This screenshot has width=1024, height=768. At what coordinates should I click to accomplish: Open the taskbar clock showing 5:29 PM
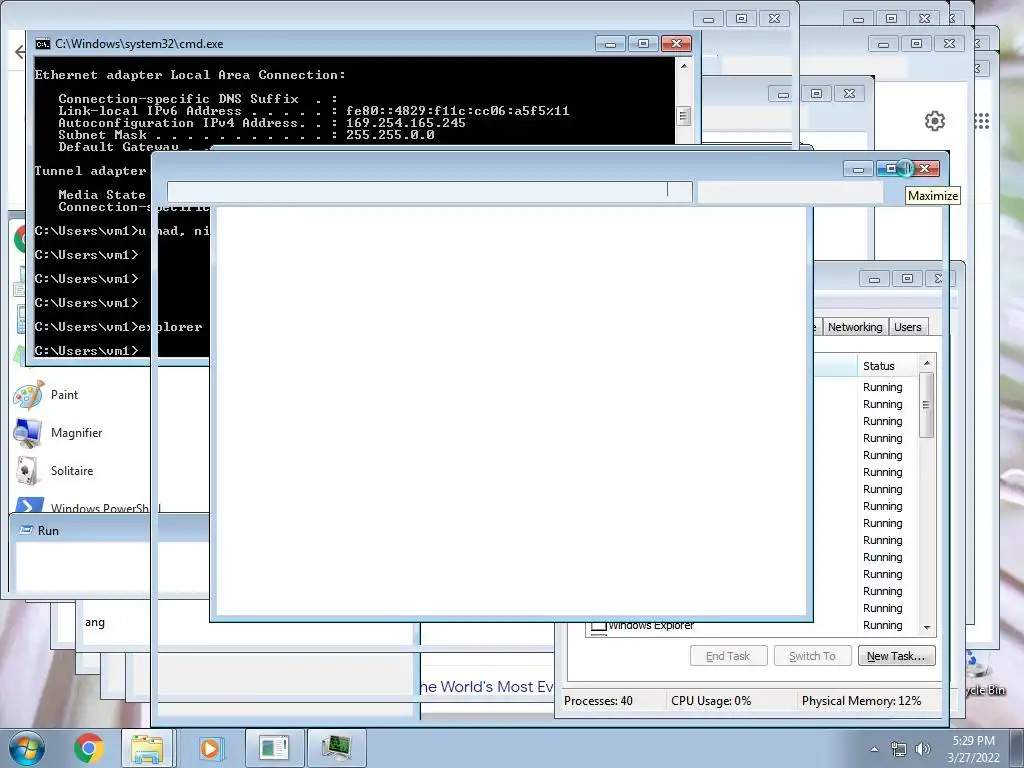973,749
